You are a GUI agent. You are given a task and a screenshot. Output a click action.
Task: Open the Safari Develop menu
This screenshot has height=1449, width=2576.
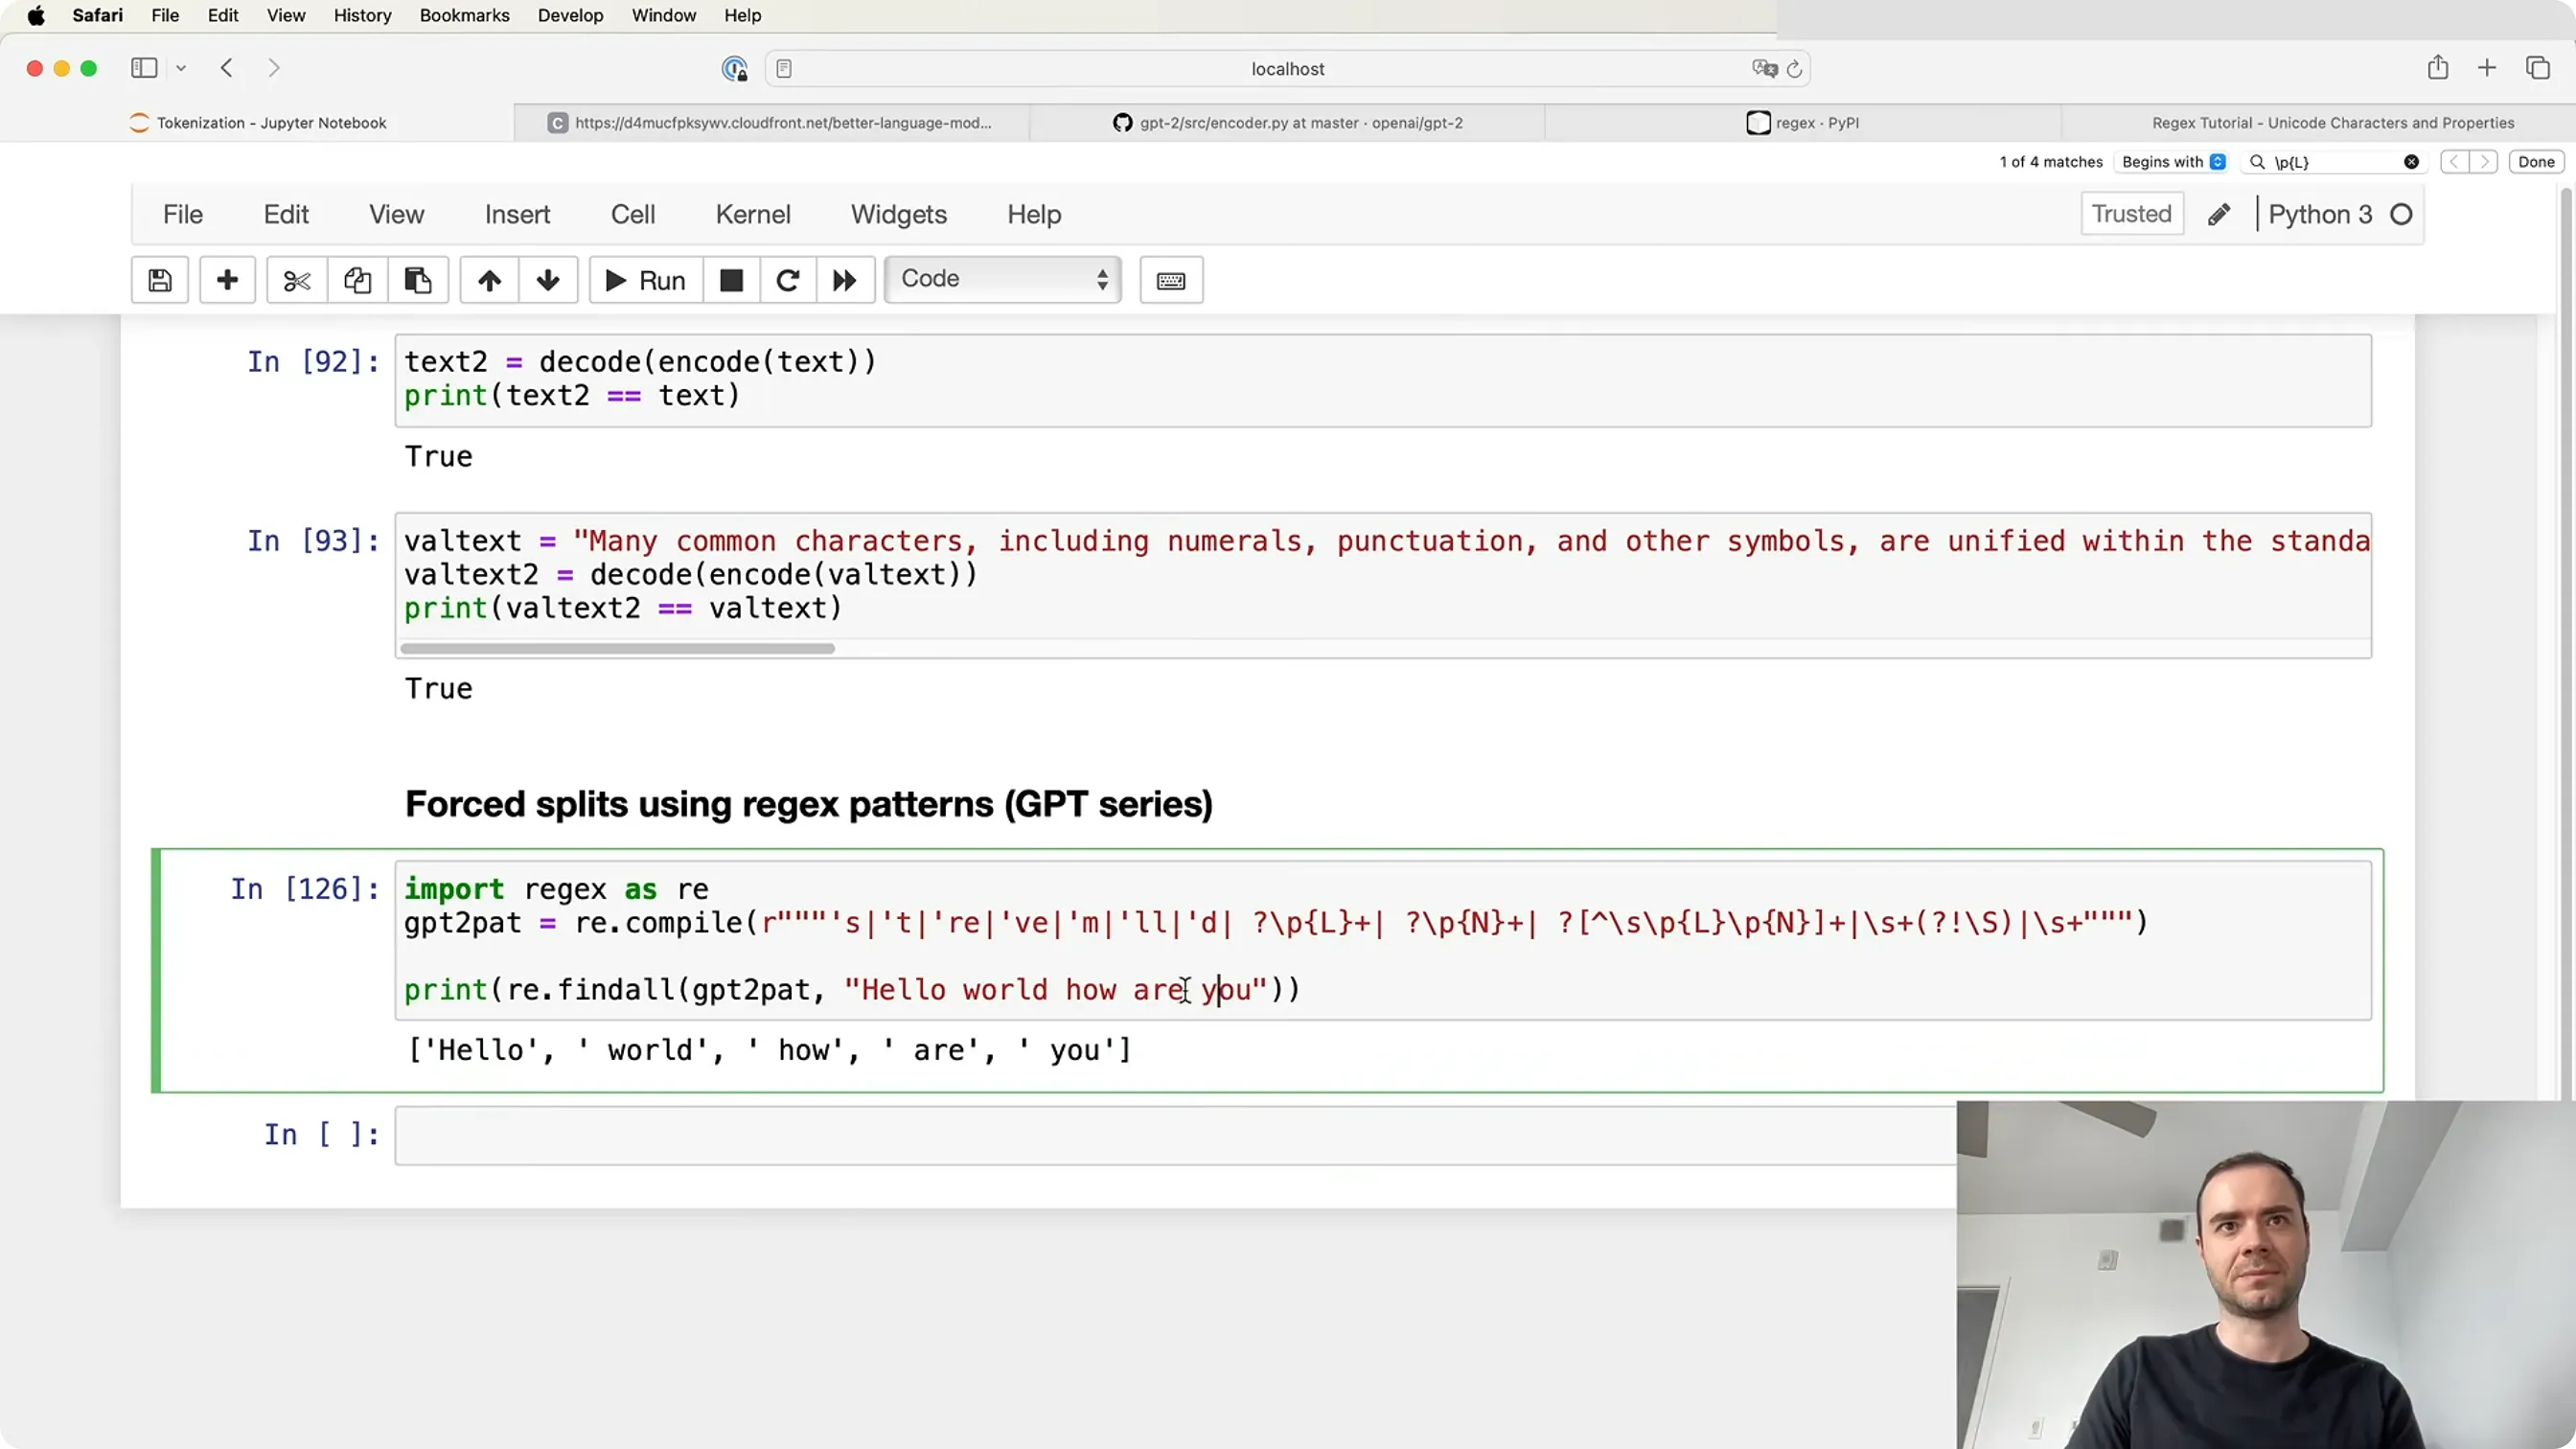(570, 15)
